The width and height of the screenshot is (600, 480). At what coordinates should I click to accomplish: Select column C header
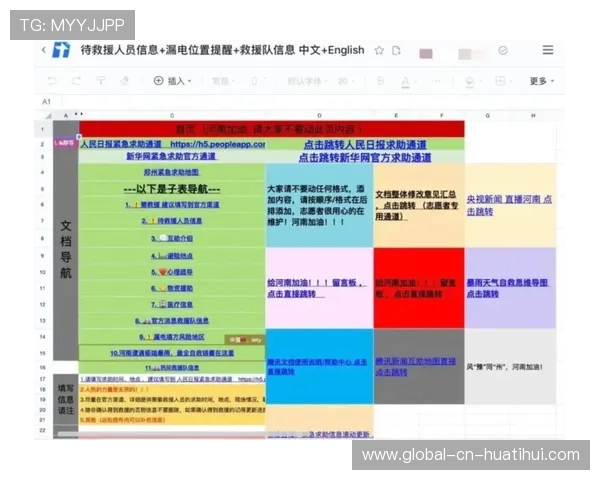tap(172, 116)
